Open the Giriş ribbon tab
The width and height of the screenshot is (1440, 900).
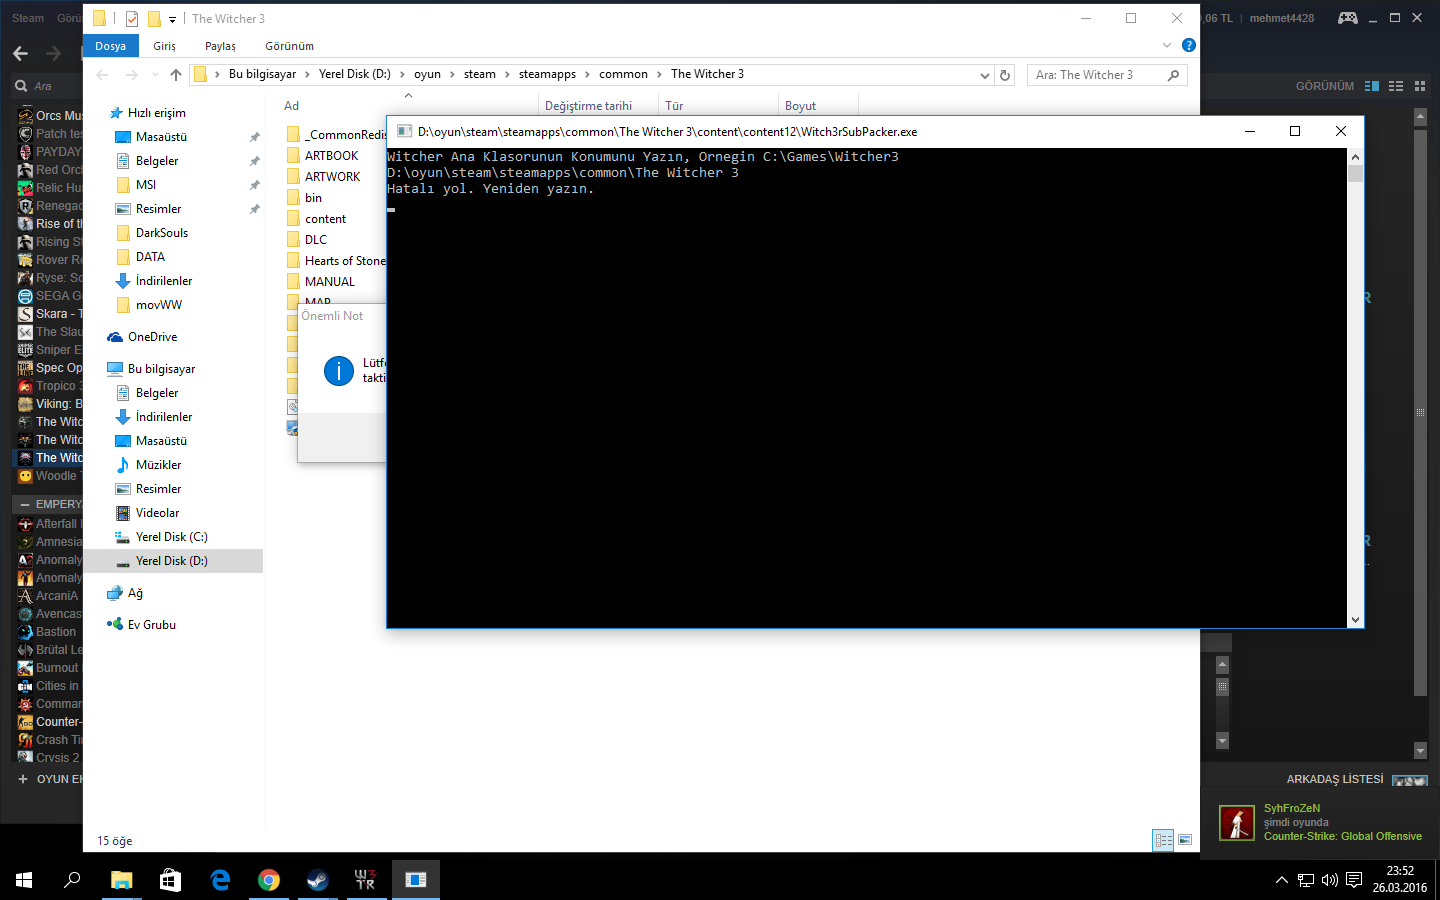pos(164,46)
